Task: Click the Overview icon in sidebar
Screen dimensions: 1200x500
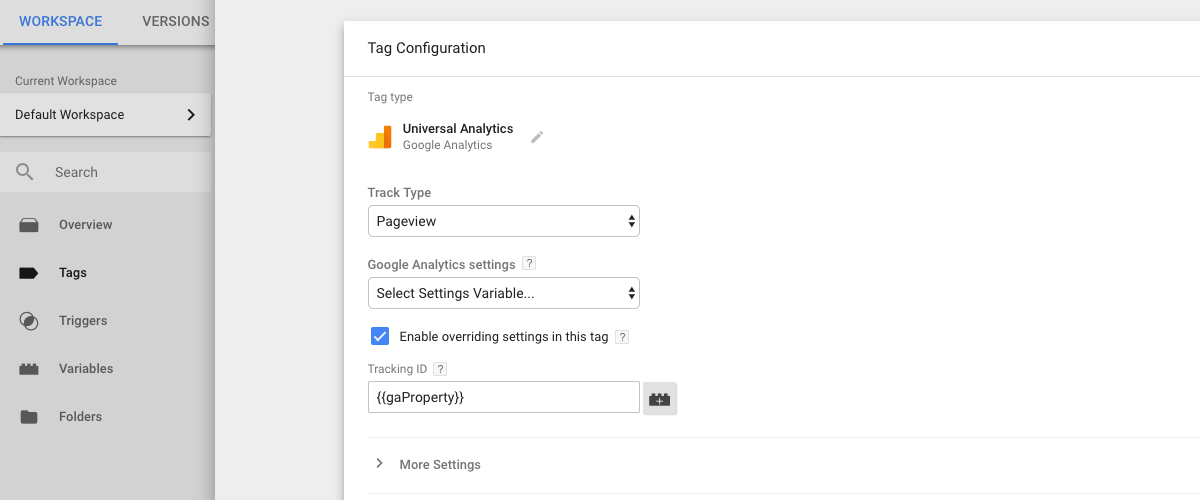Action: coord(29,225)
